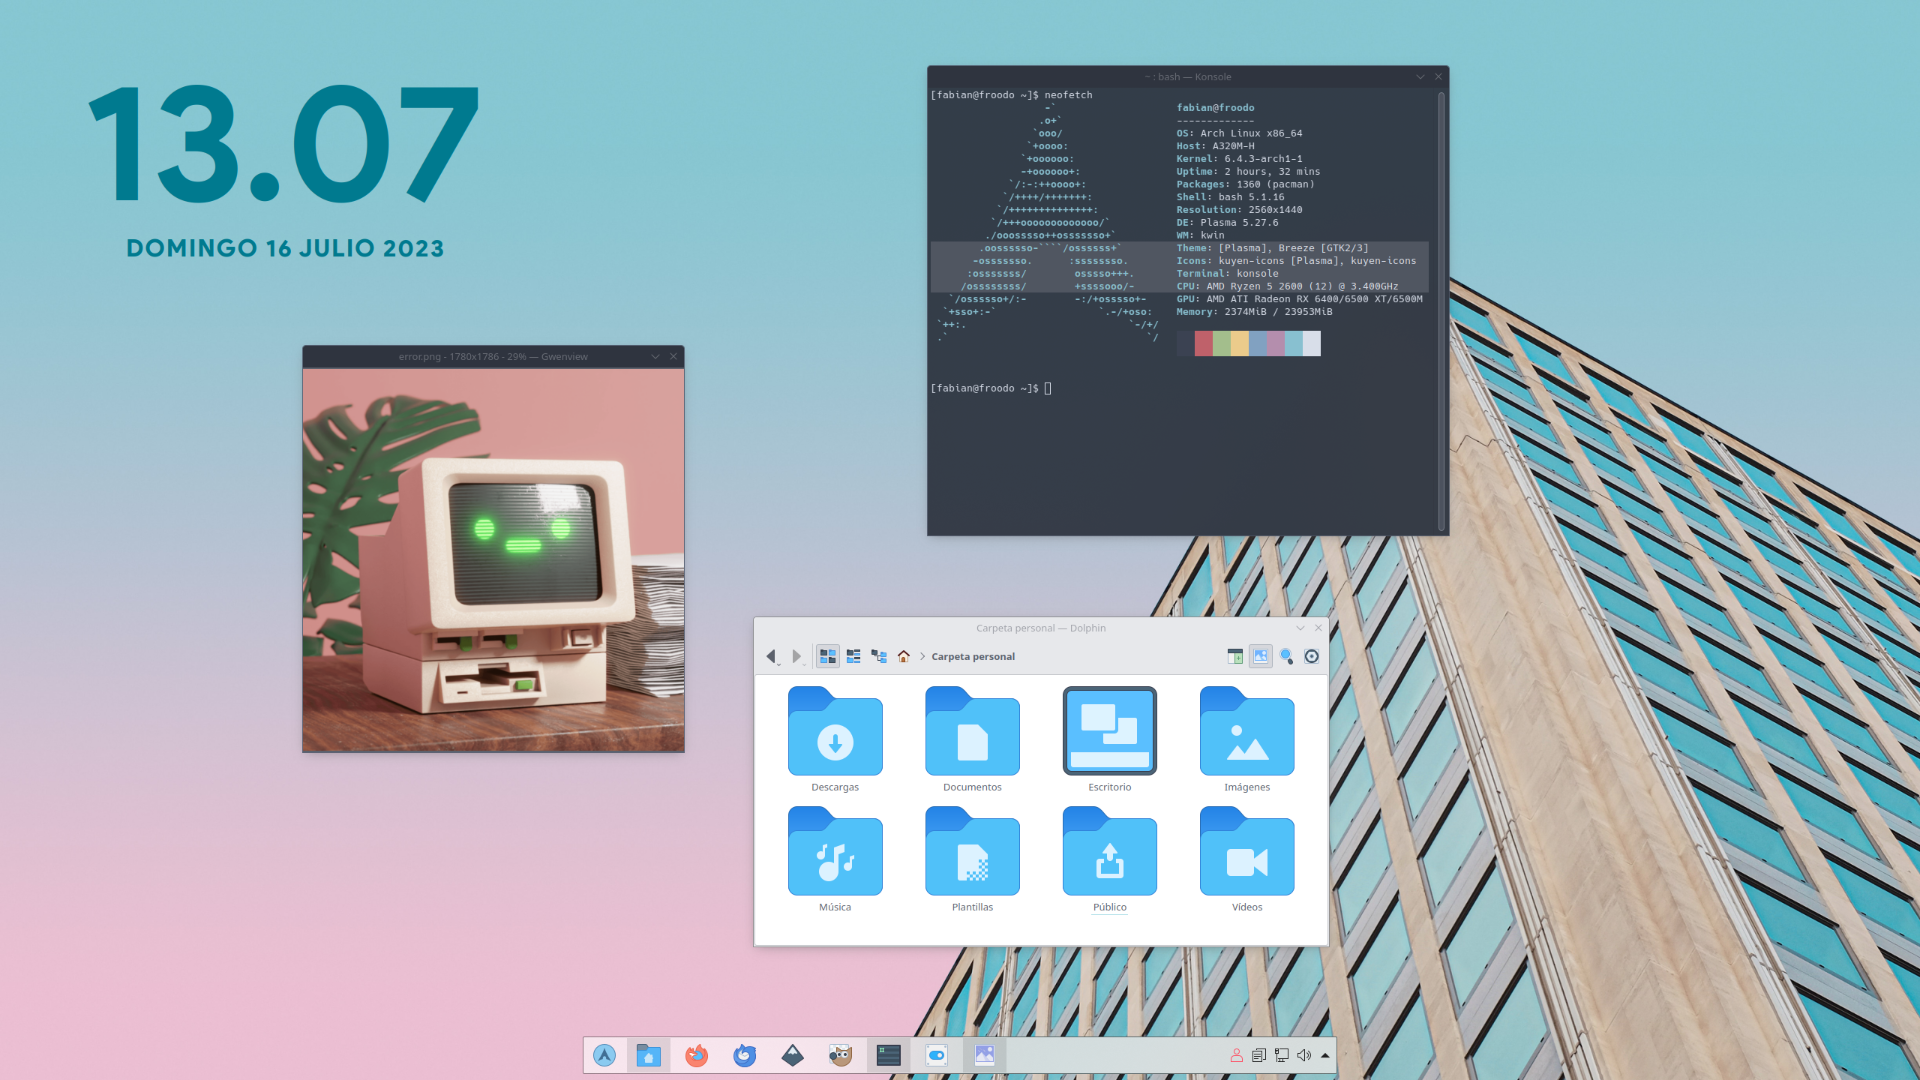
Task: Expand the breadcrumb chevron before Carpeta personal
Action: tap(922, 657)
